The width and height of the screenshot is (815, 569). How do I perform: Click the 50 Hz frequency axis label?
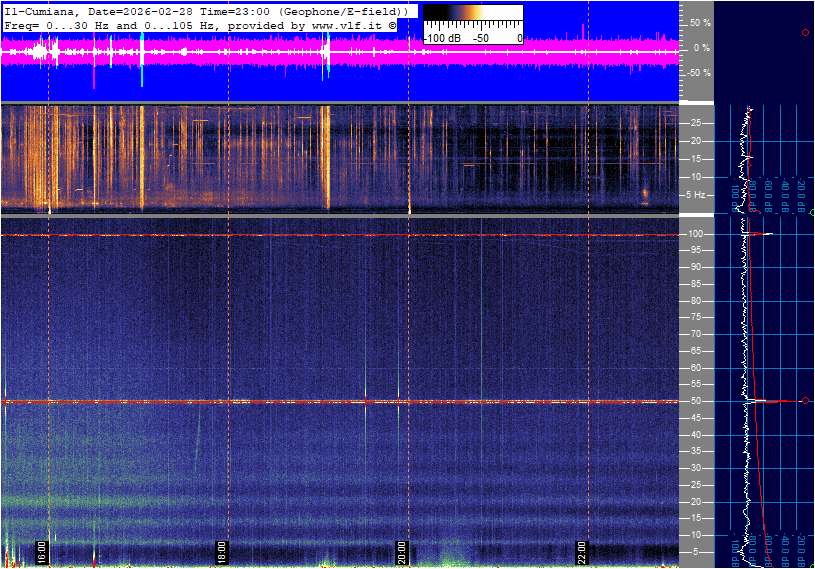(697, 401)
